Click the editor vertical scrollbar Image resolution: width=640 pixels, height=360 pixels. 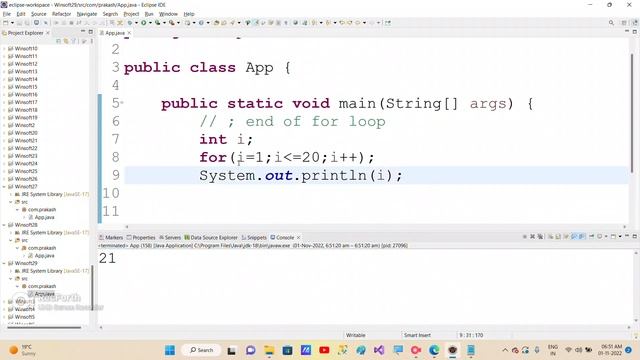(632, 112)
